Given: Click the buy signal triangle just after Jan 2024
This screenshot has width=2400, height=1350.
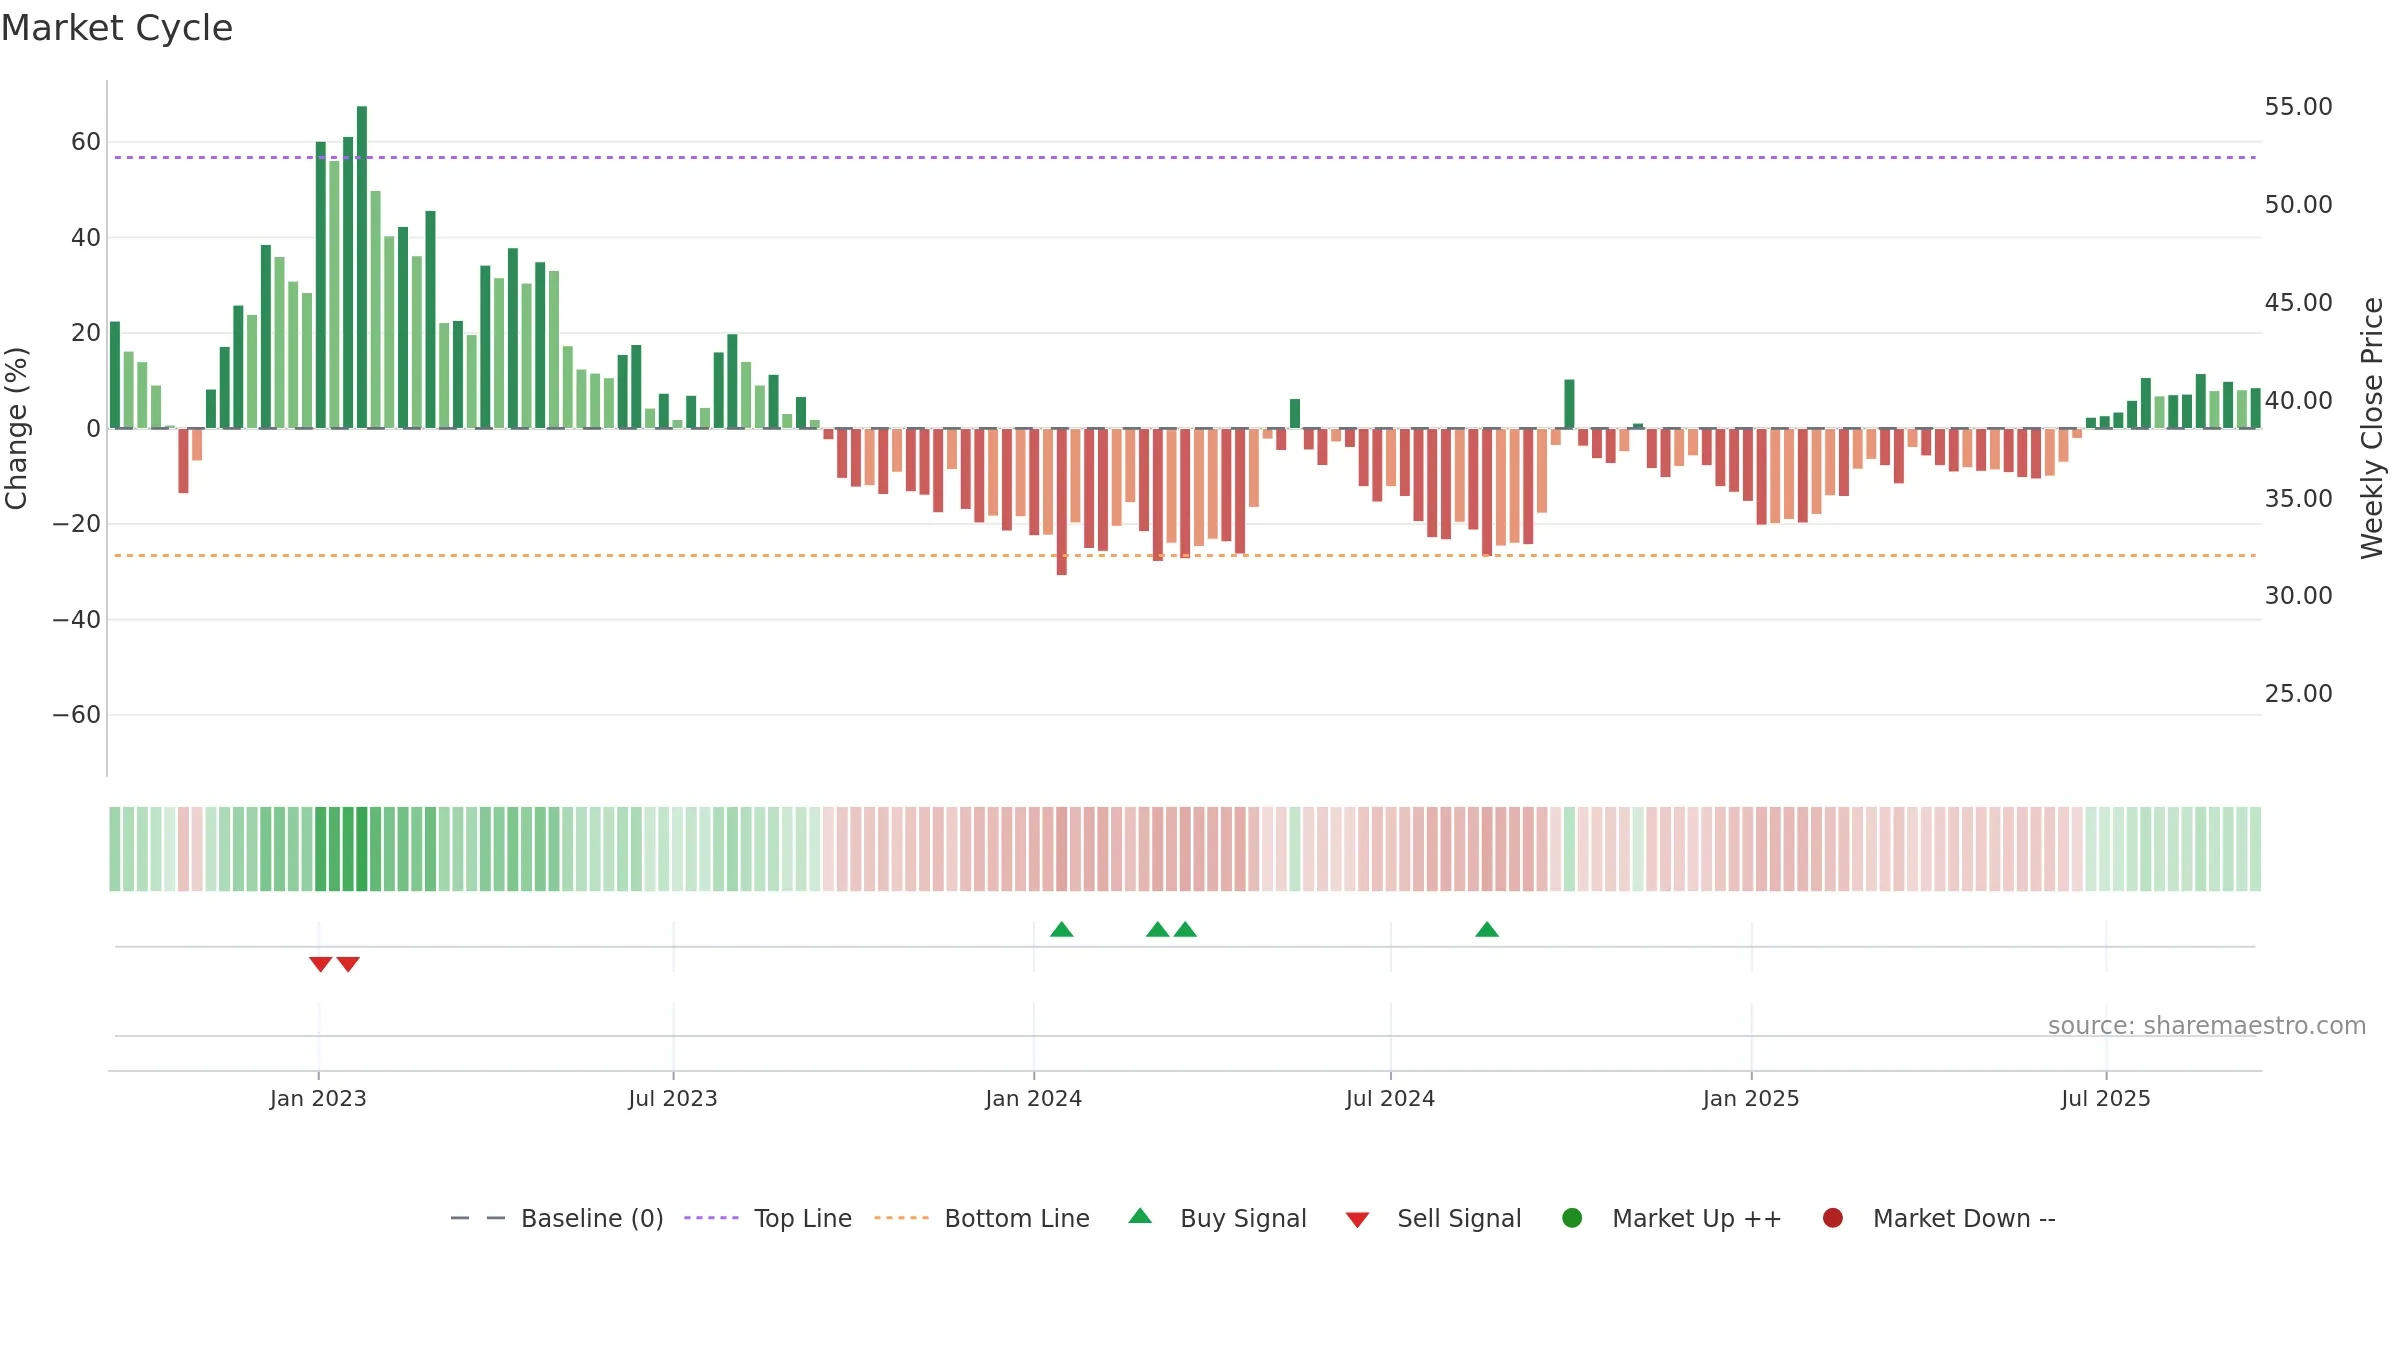Looking at the screenshot, I should 1062,929.
